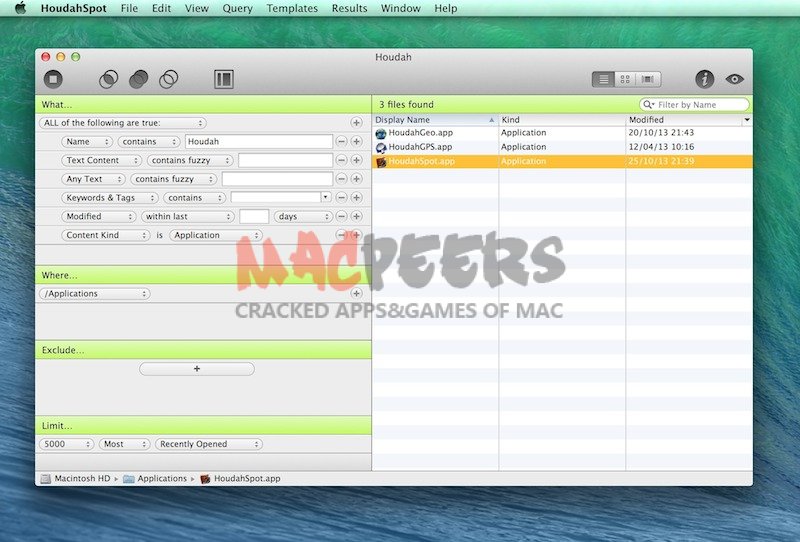This screenshot has height=542, width=800.
Task: Open the Any Text attribute dropdown
Action: pos(93,179)
